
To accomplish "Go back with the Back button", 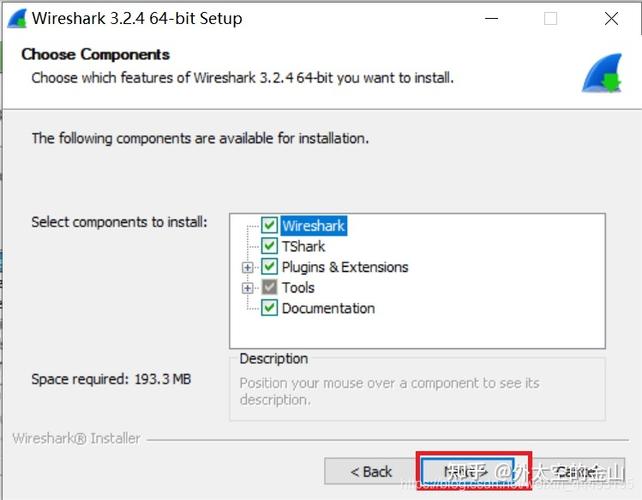I will (x=371, y=471).
